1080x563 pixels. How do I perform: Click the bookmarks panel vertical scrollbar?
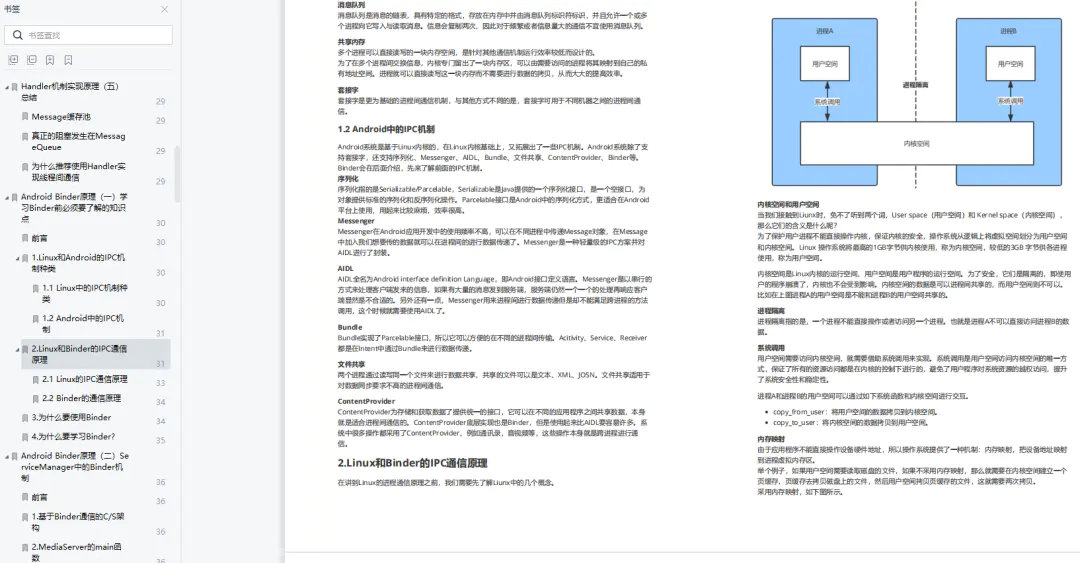177,174
